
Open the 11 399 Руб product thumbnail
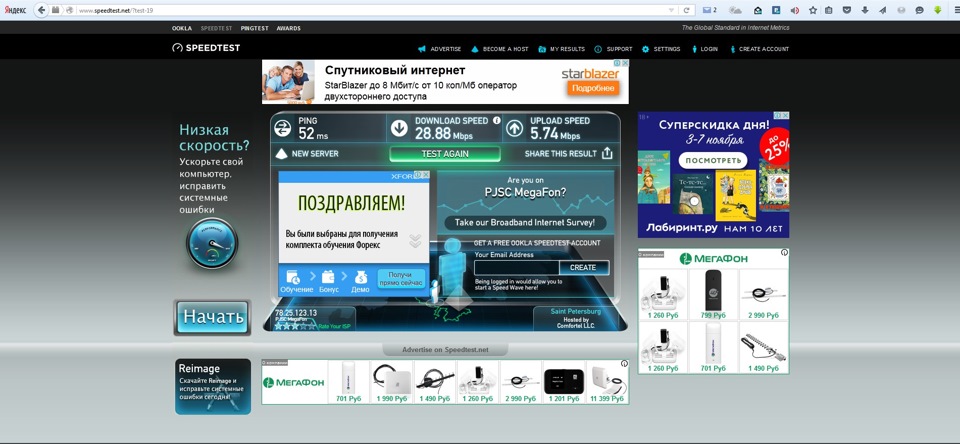(x=607, y=382)
